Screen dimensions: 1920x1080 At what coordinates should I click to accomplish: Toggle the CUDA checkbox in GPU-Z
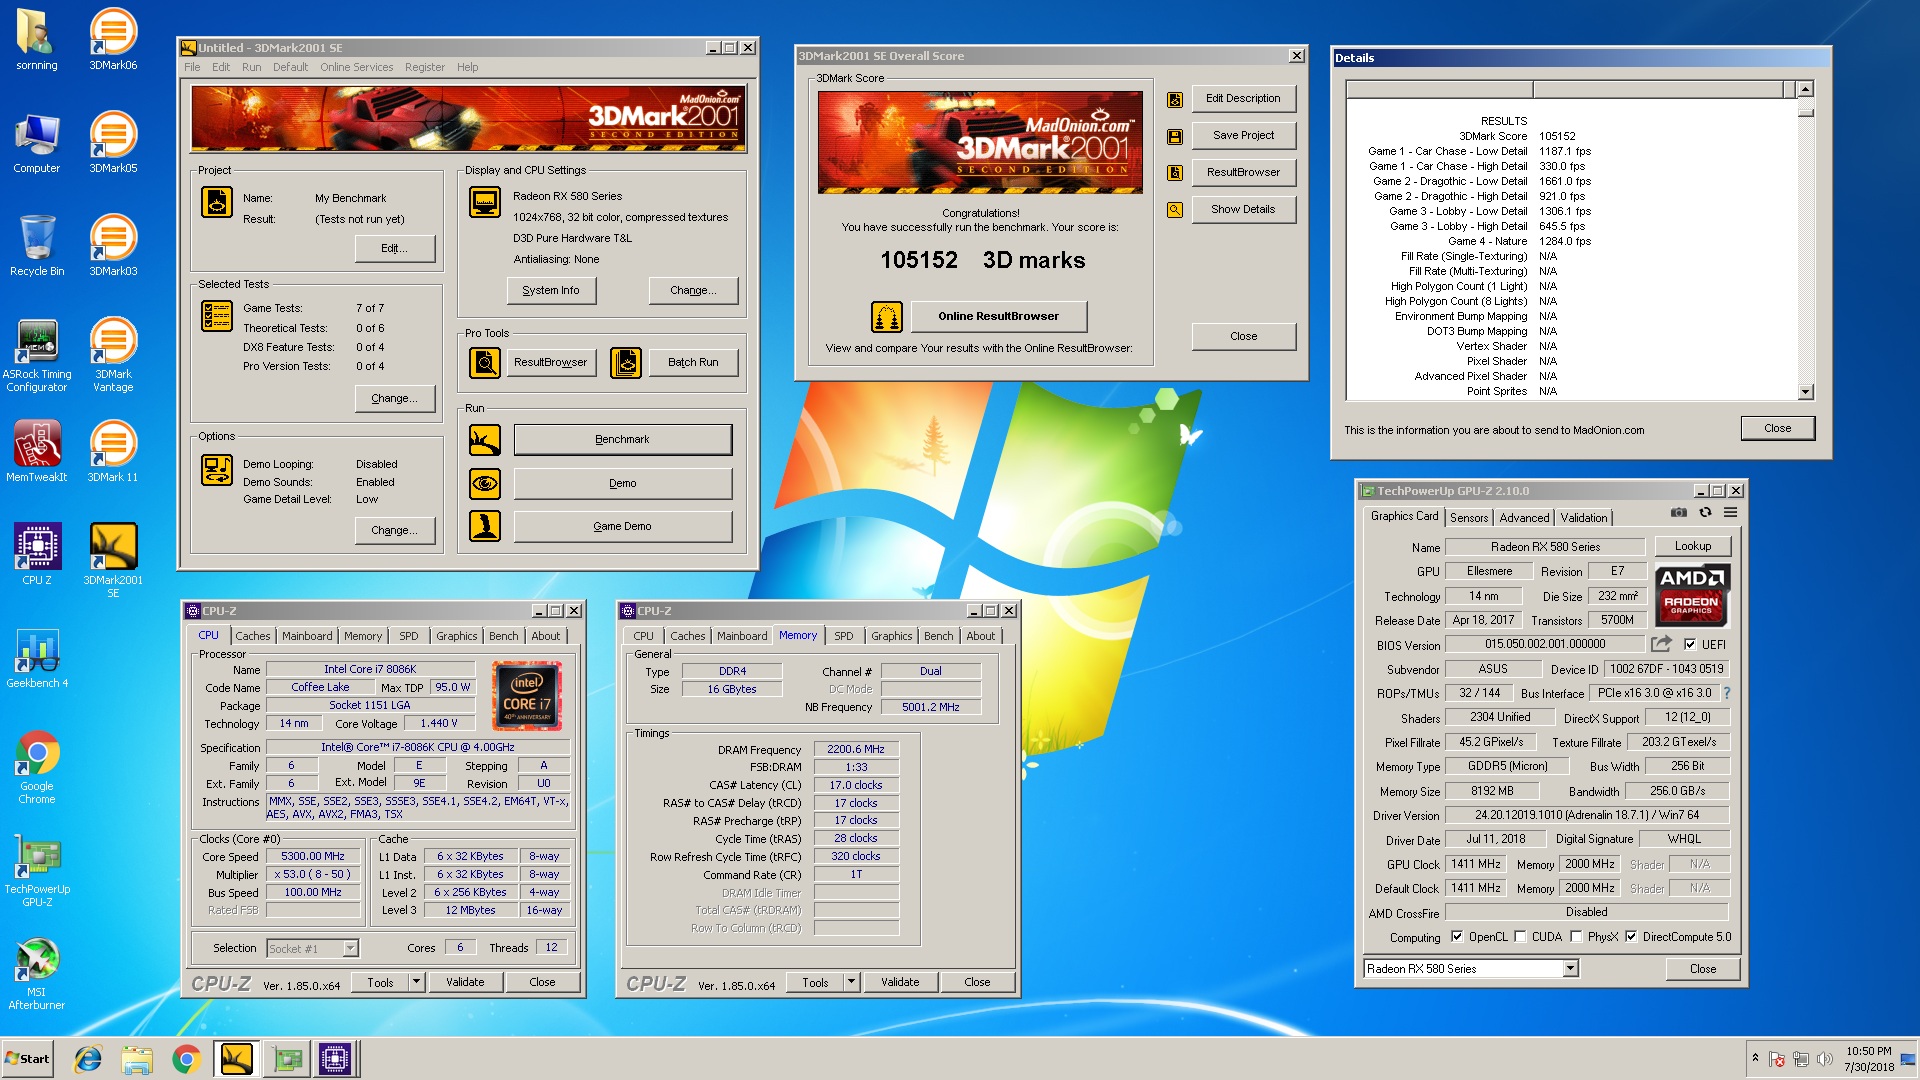pos(1520,937)
